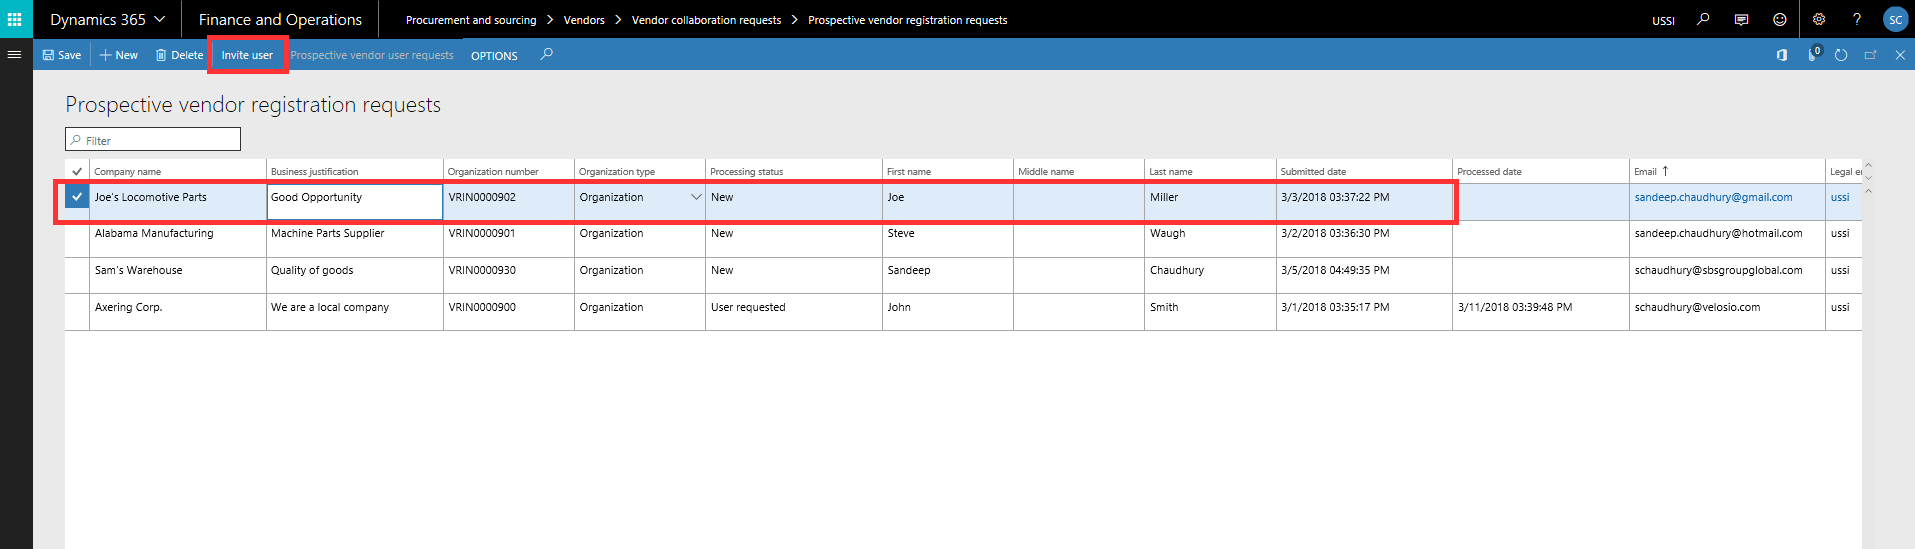The width and height of the screenshot is (1915, 549).
Task: Click Vendors in the breadcrumb
Action: tap(584, 20)
